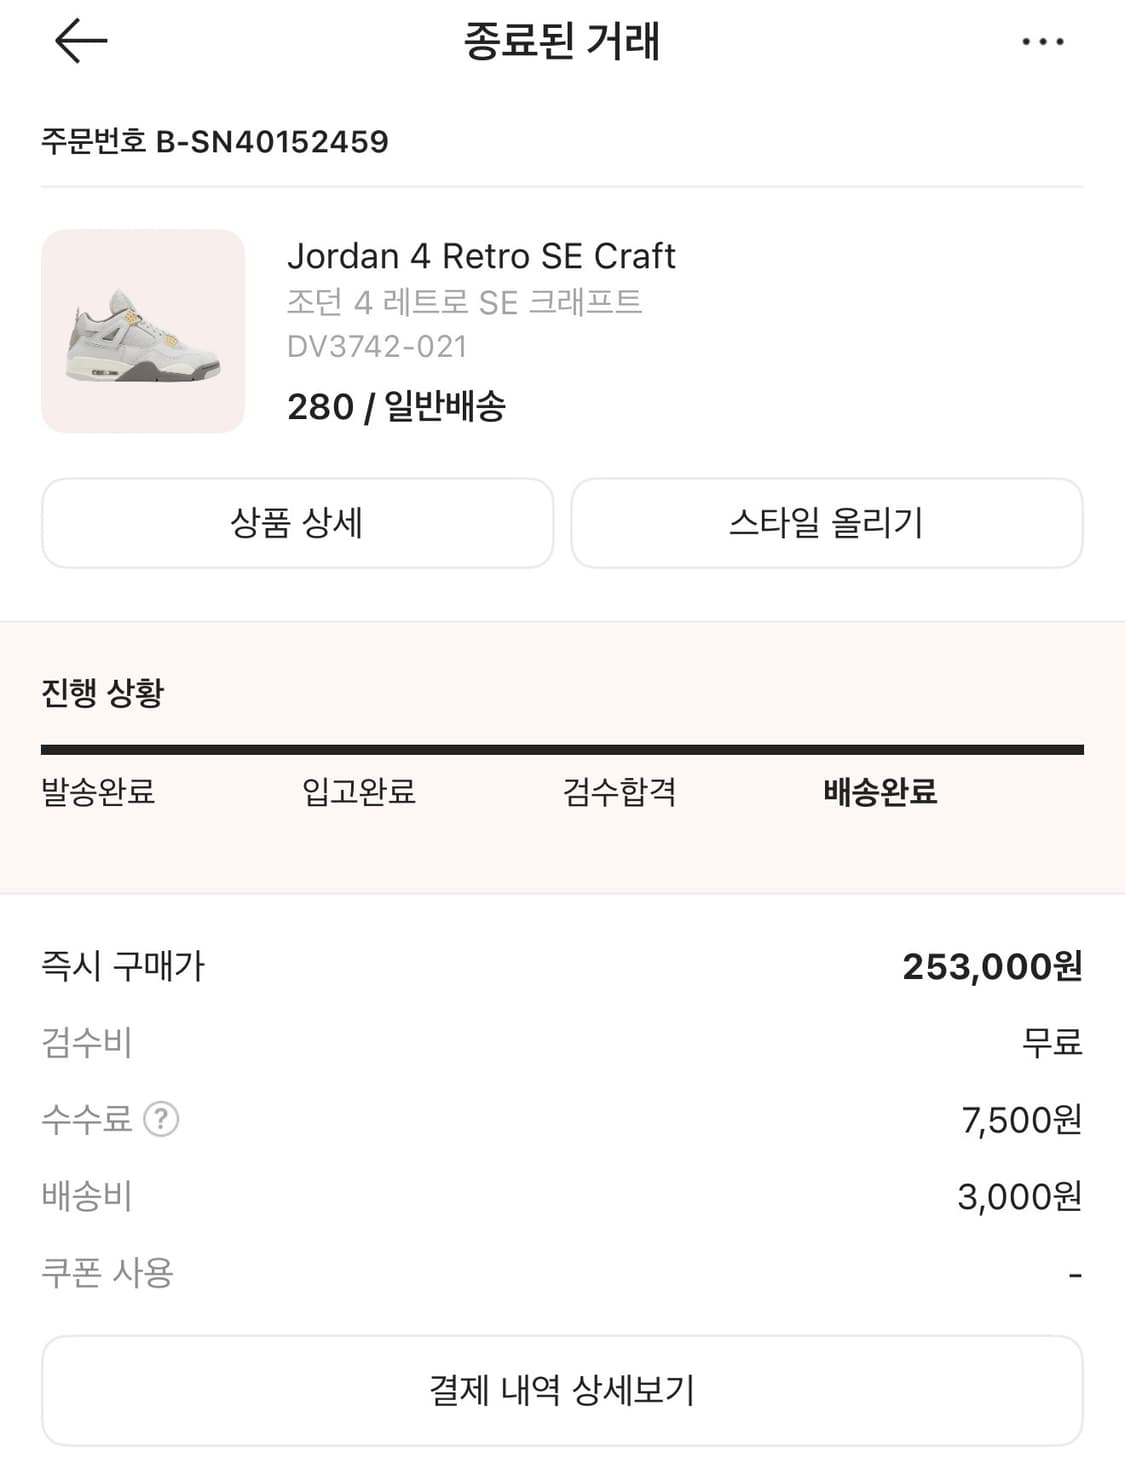Select the 배송완료 progress step
The image size is (1125, 1474).
(x=880, y=792)
